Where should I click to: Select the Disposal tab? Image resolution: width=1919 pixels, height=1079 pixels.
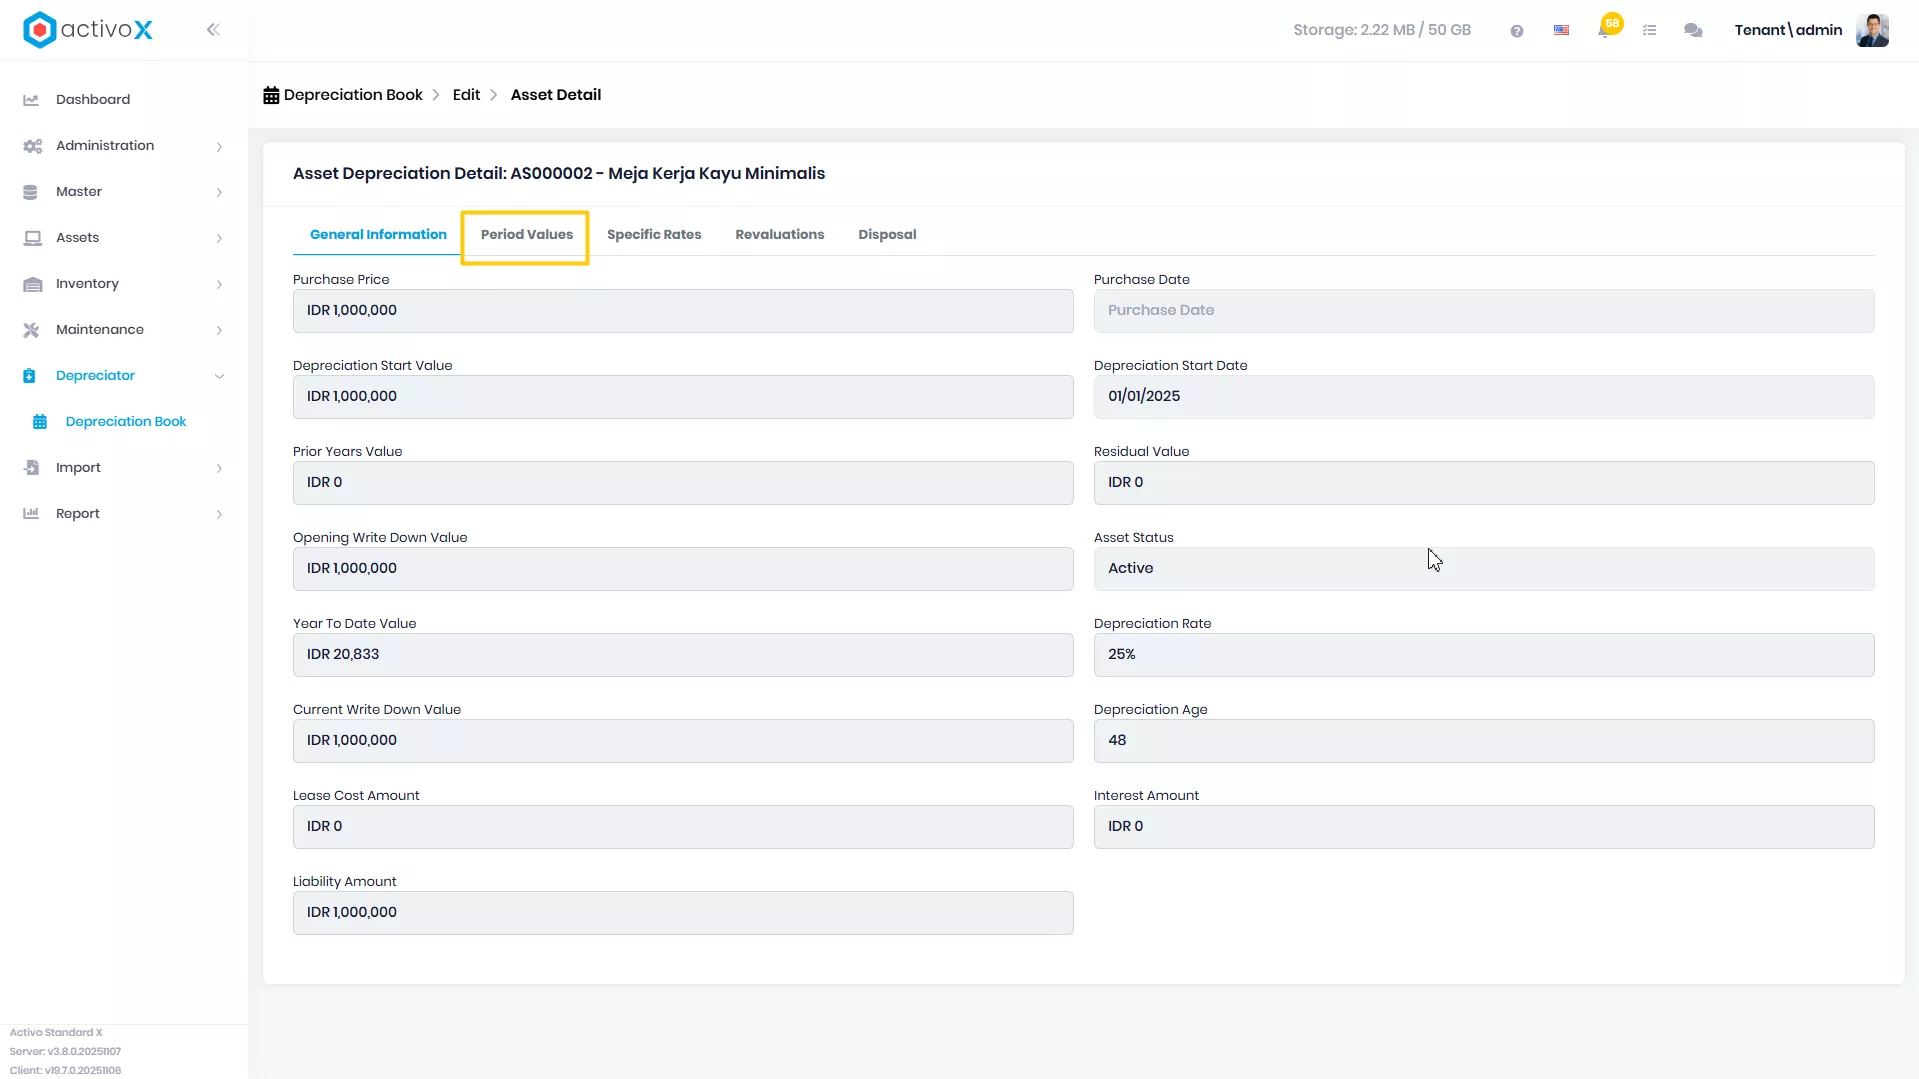[887, 235]
